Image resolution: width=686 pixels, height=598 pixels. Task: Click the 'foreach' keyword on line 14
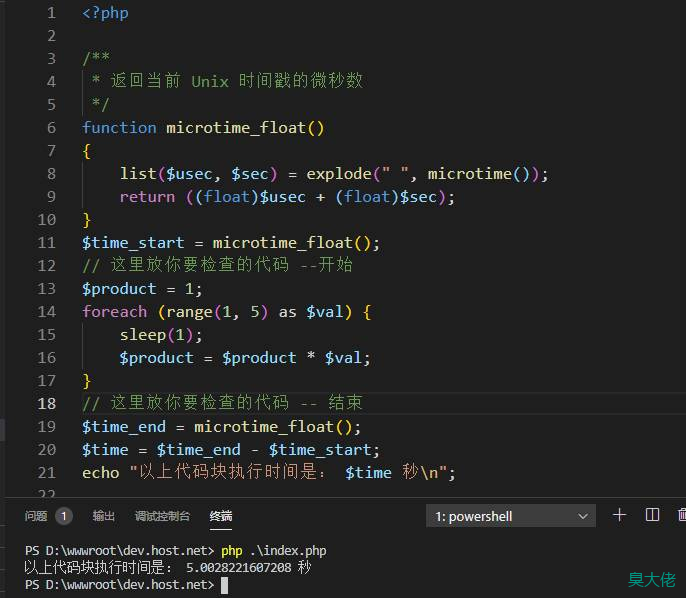[115, 311]
